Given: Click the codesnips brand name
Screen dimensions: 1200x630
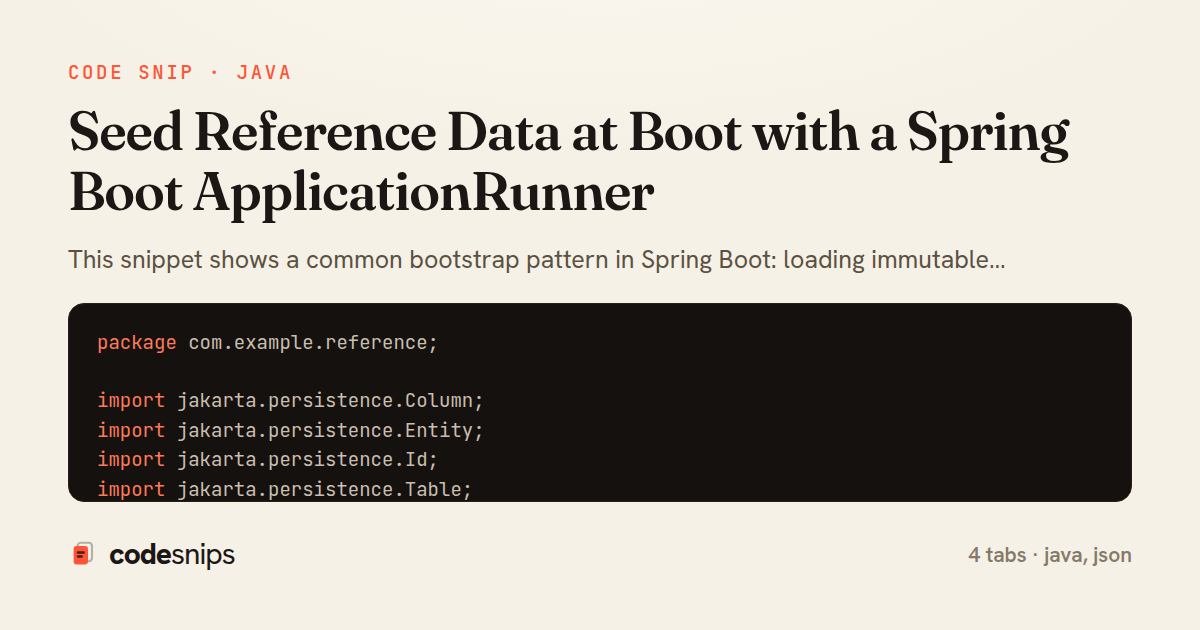Looking at the screenshot, I should click(x=171, y=555).
